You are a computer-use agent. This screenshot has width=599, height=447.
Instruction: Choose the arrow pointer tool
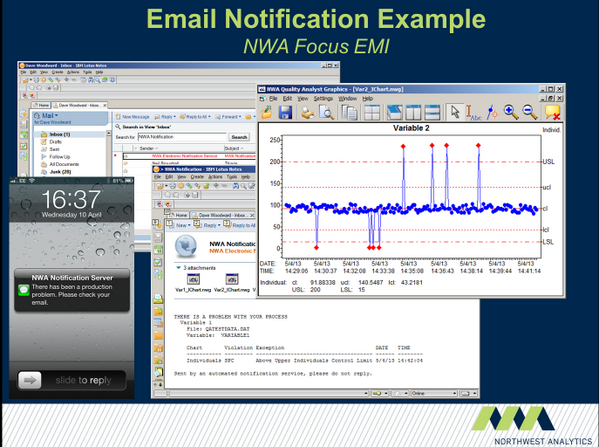[x=455, y=112]
